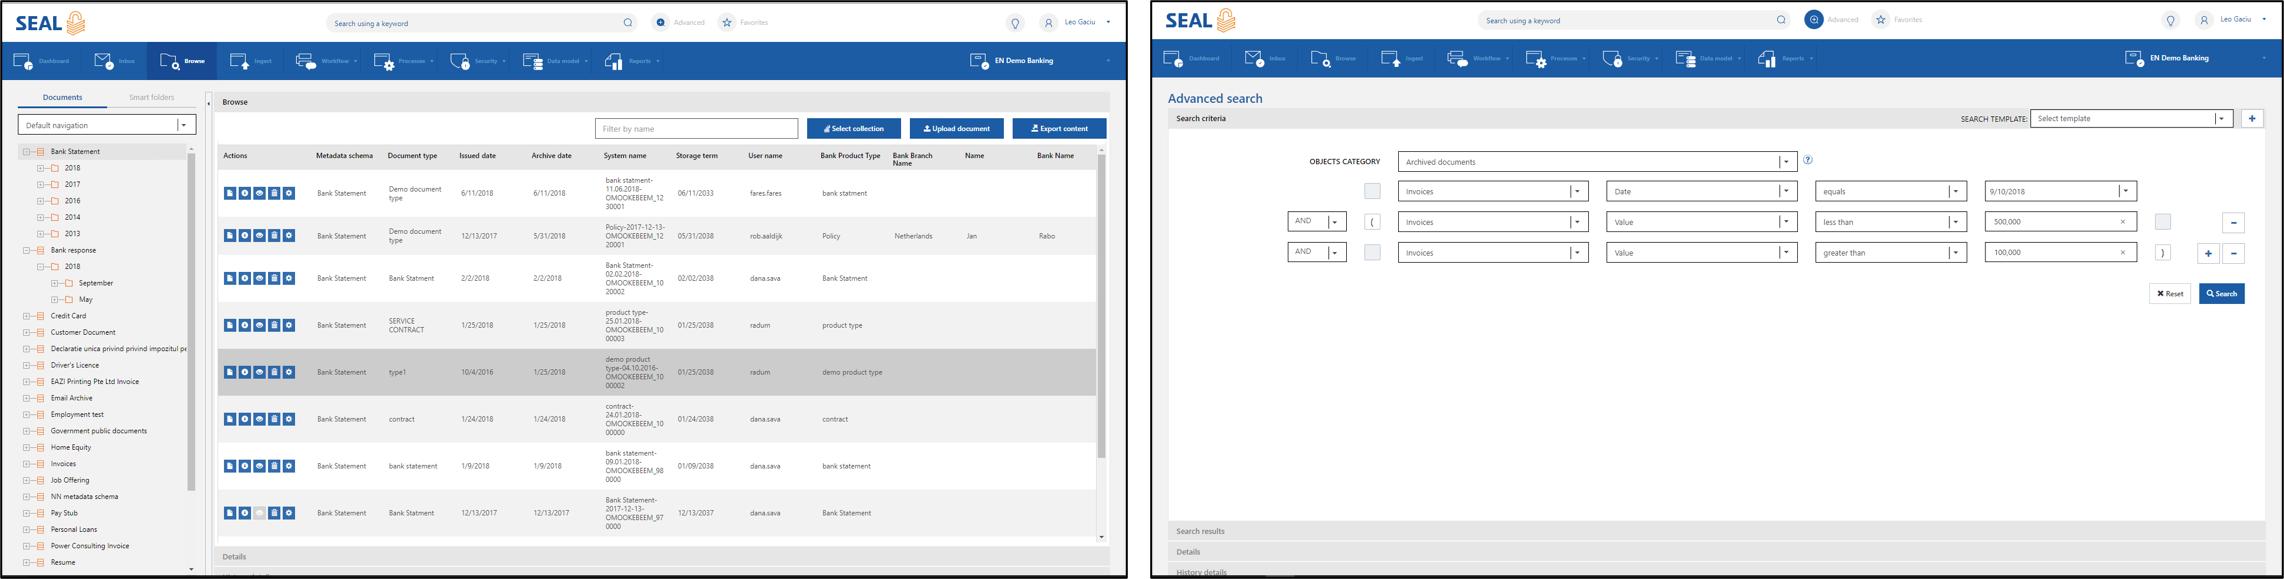The height and width of the screenshot is (579, 2284).
Task: Toggle closing parenthesis on the 'greater than' row
Action: 2163,253
